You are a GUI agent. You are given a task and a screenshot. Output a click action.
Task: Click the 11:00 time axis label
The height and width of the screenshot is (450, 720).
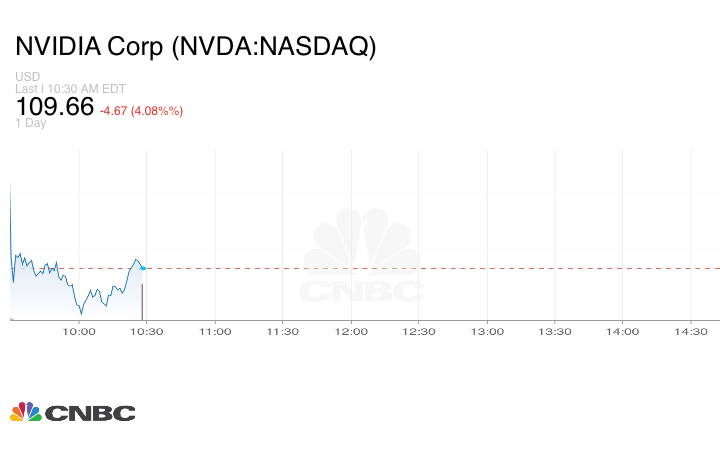click(215, 331)
